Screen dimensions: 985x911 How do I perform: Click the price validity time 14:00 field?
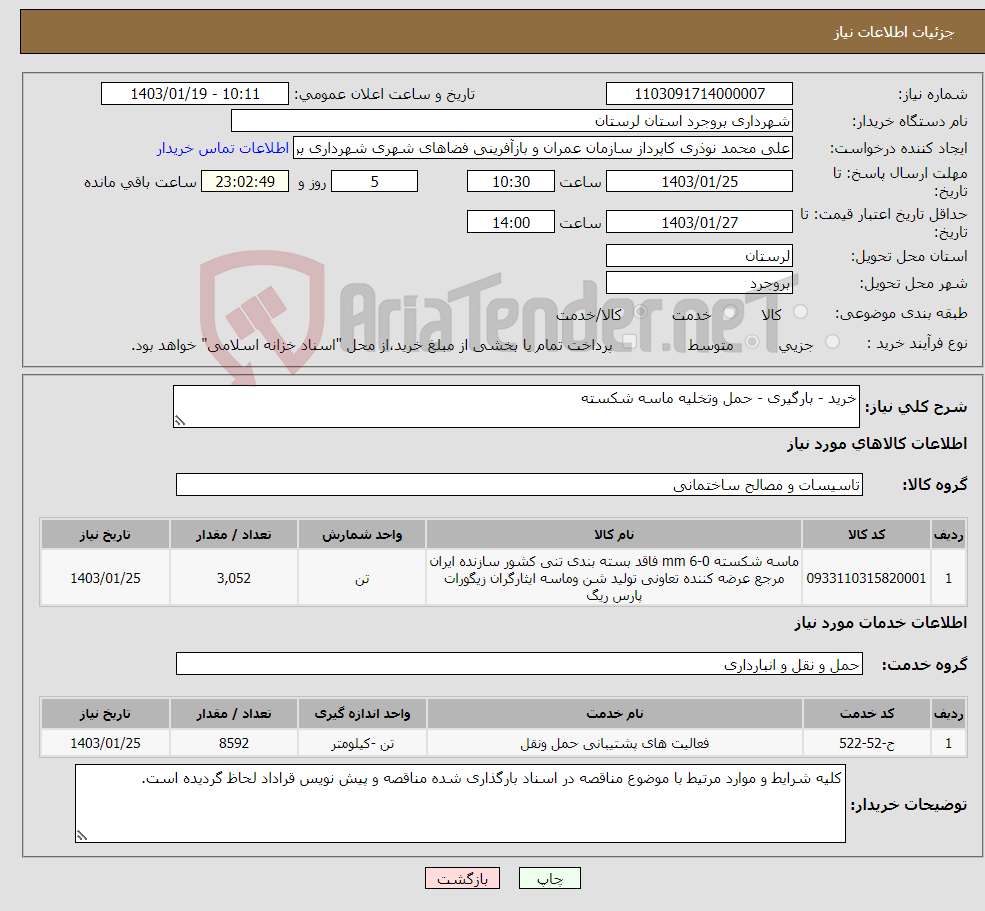click(x=511, y=222)
